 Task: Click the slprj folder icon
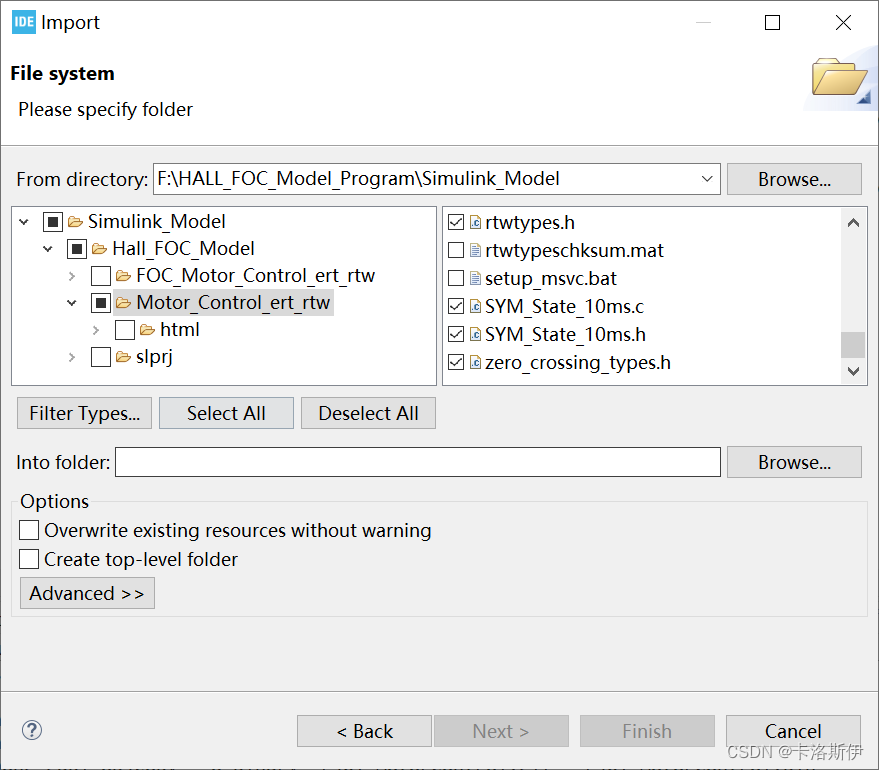(x=123, y=357)
